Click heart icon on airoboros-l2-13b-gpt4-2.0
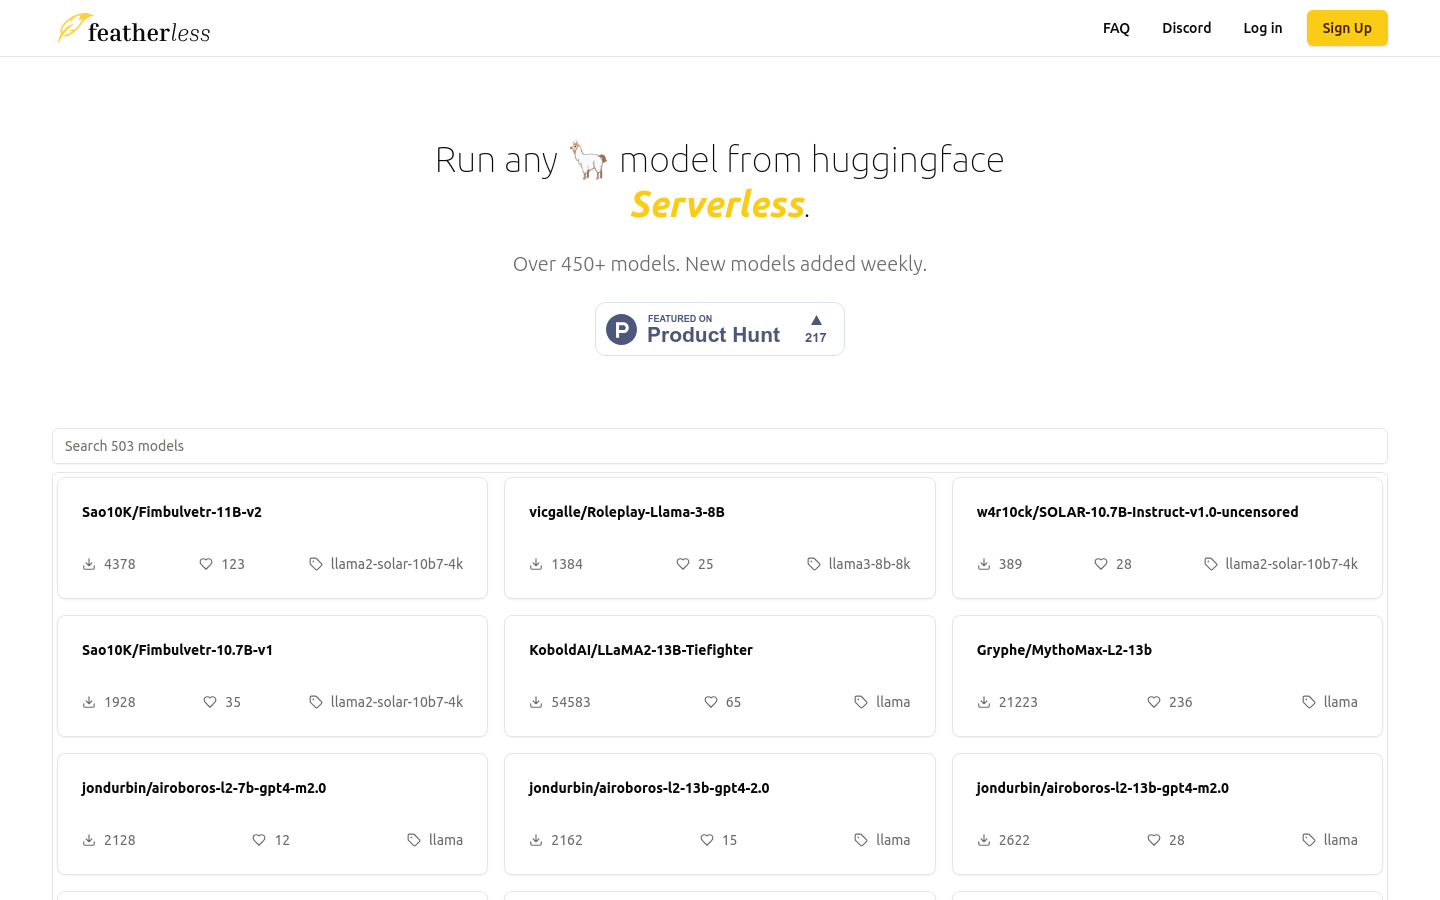The image size is (1440, 900). coord(707,840)
